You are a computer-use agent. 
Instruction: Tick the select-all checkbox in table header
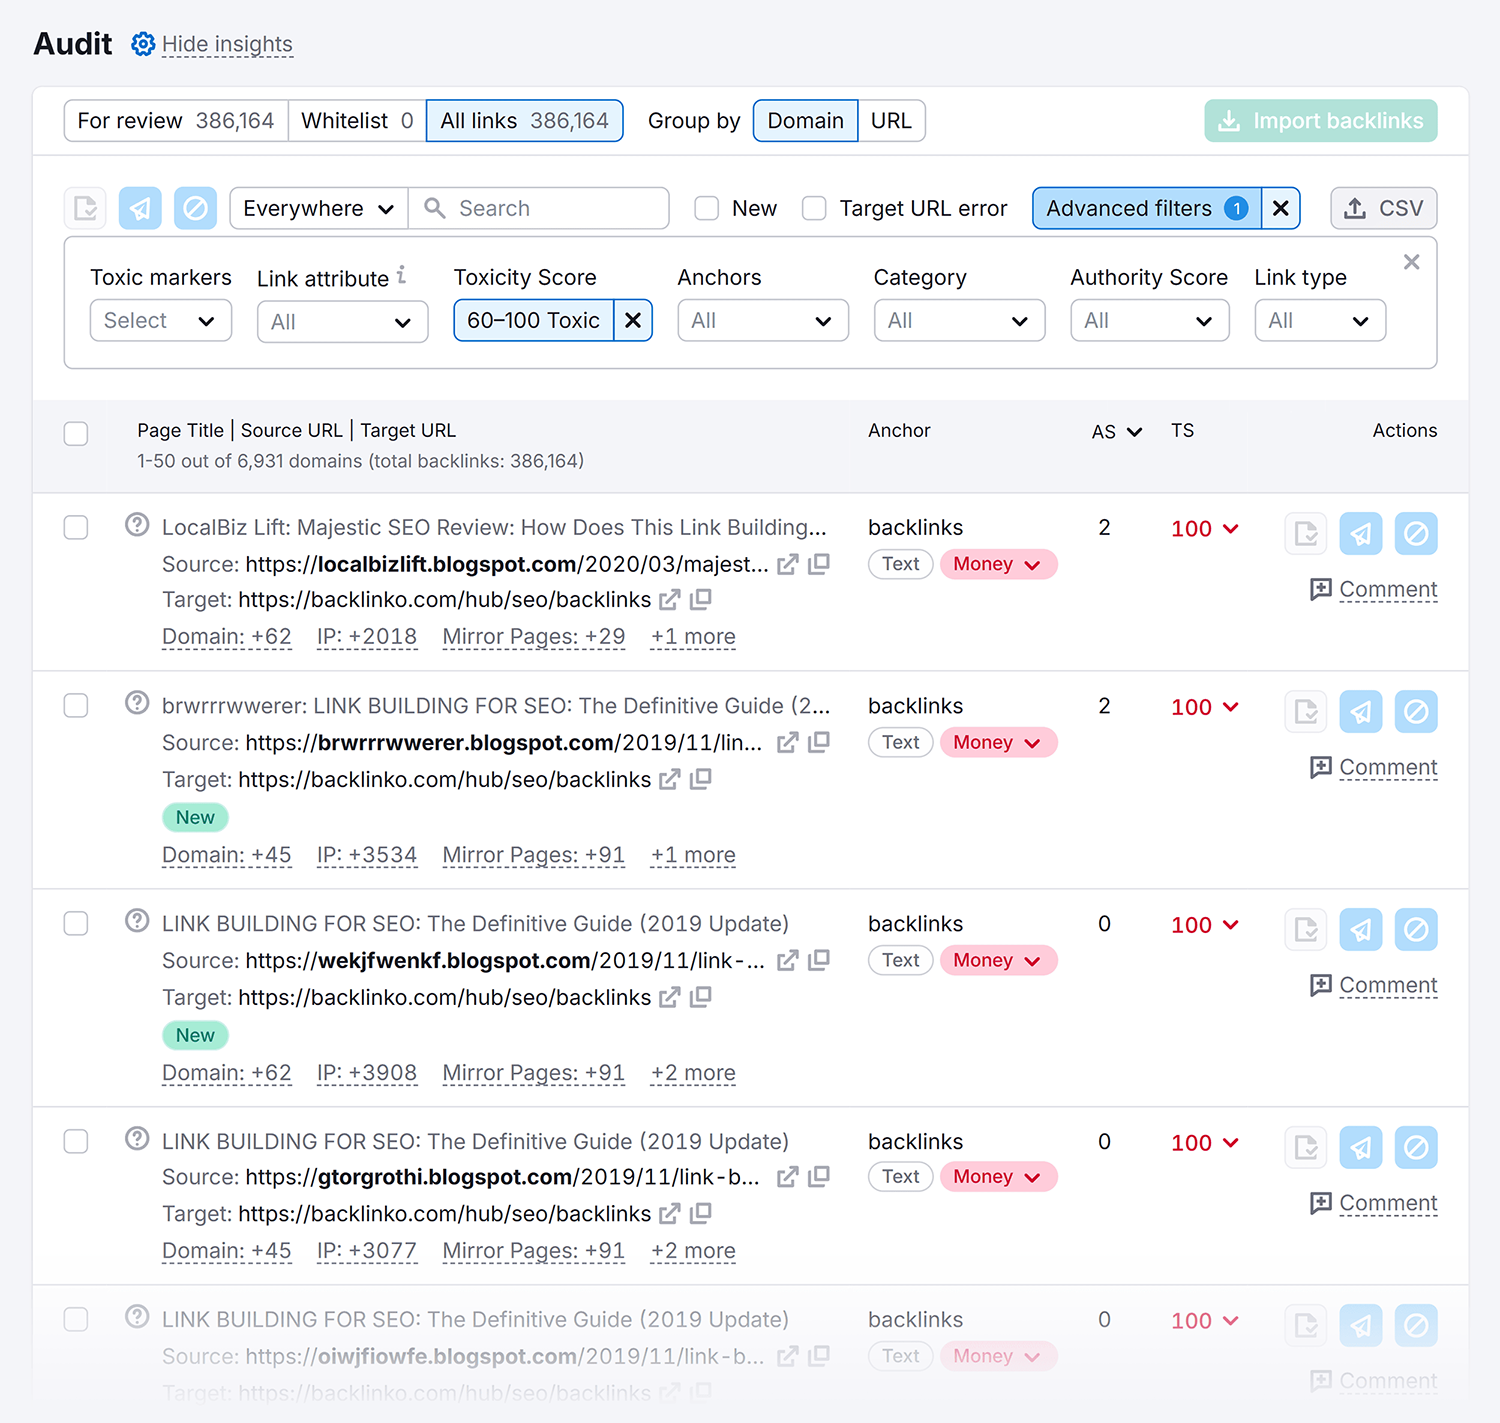(76, 433)
